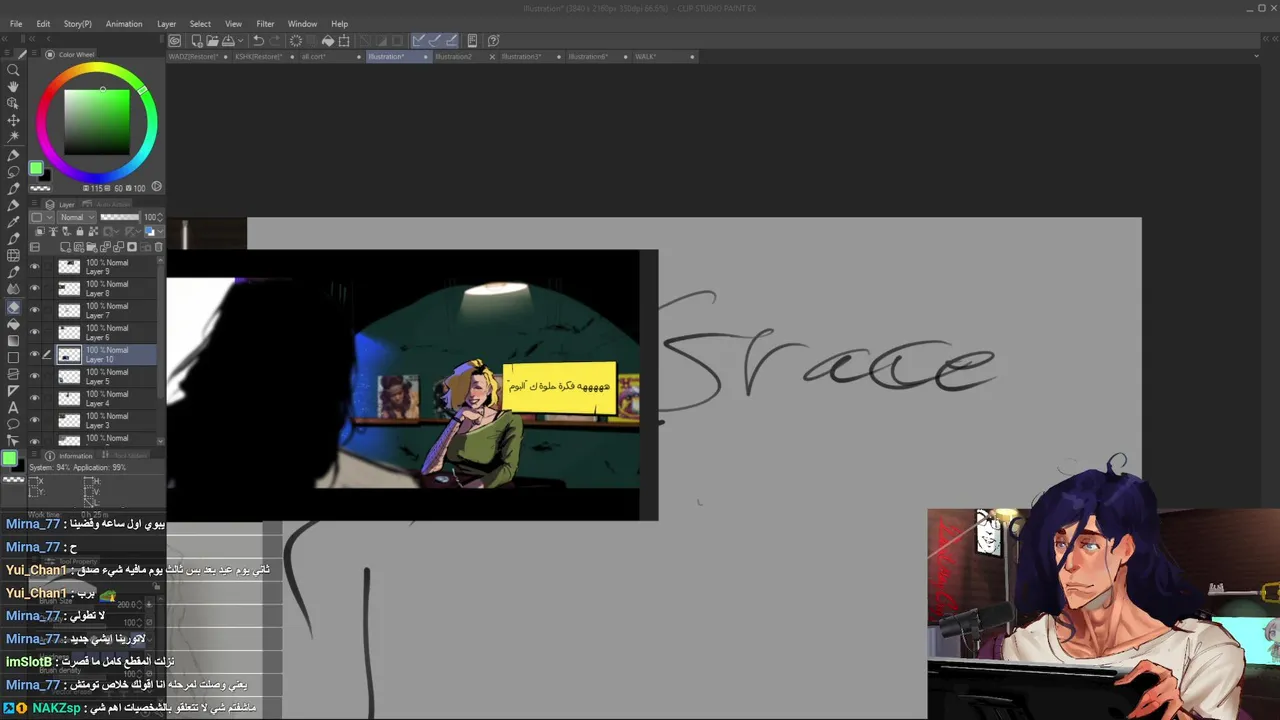Image resolution: width=1280 pixels, height=720 pixels.
Task: Hide Layer 5 visibility eye
Action: tap(35, 377)
